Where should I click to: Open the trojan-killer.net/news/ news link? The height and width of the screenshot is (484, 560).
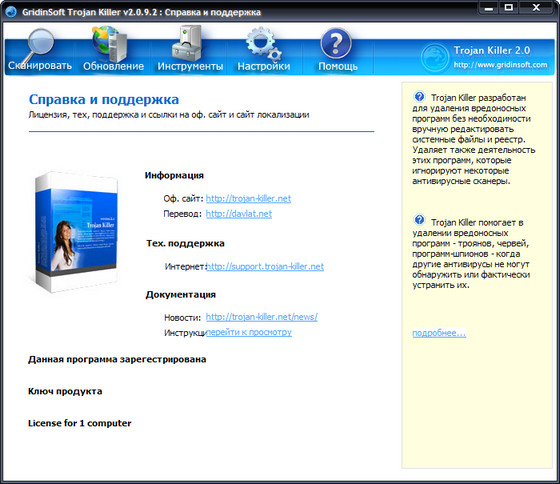coord(261,317)
